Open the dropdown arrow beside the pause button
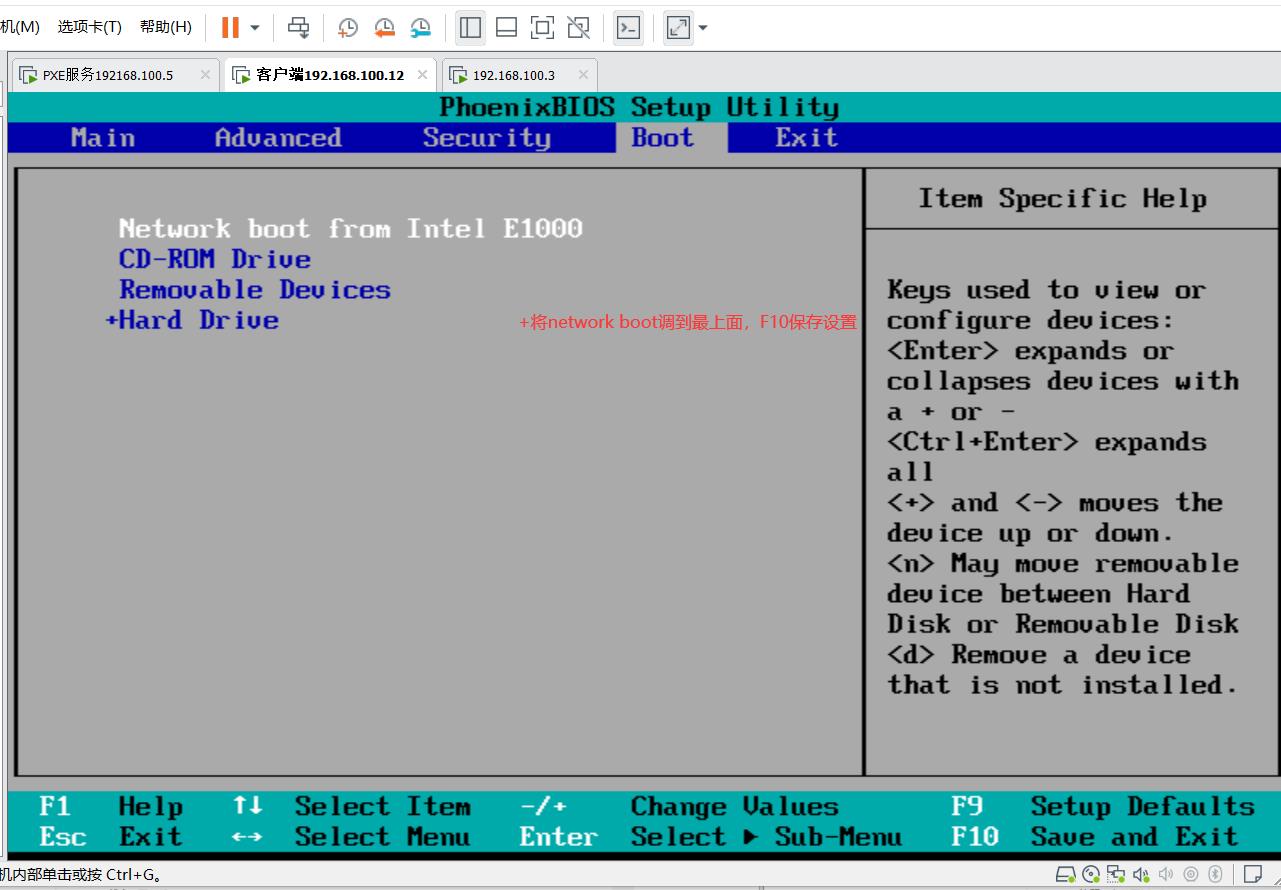Viewport: 1281px width, 890px height. (254, 28)
